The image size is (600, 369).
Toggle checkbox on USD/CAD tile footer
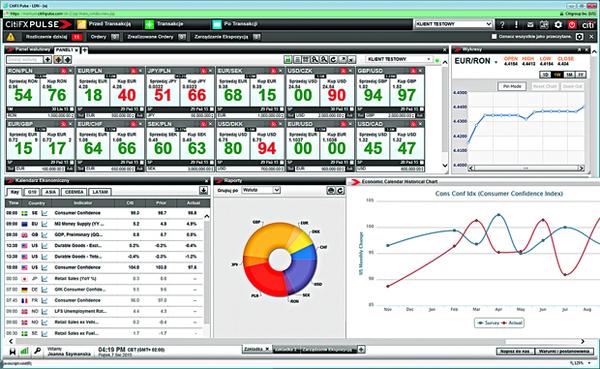422,162
